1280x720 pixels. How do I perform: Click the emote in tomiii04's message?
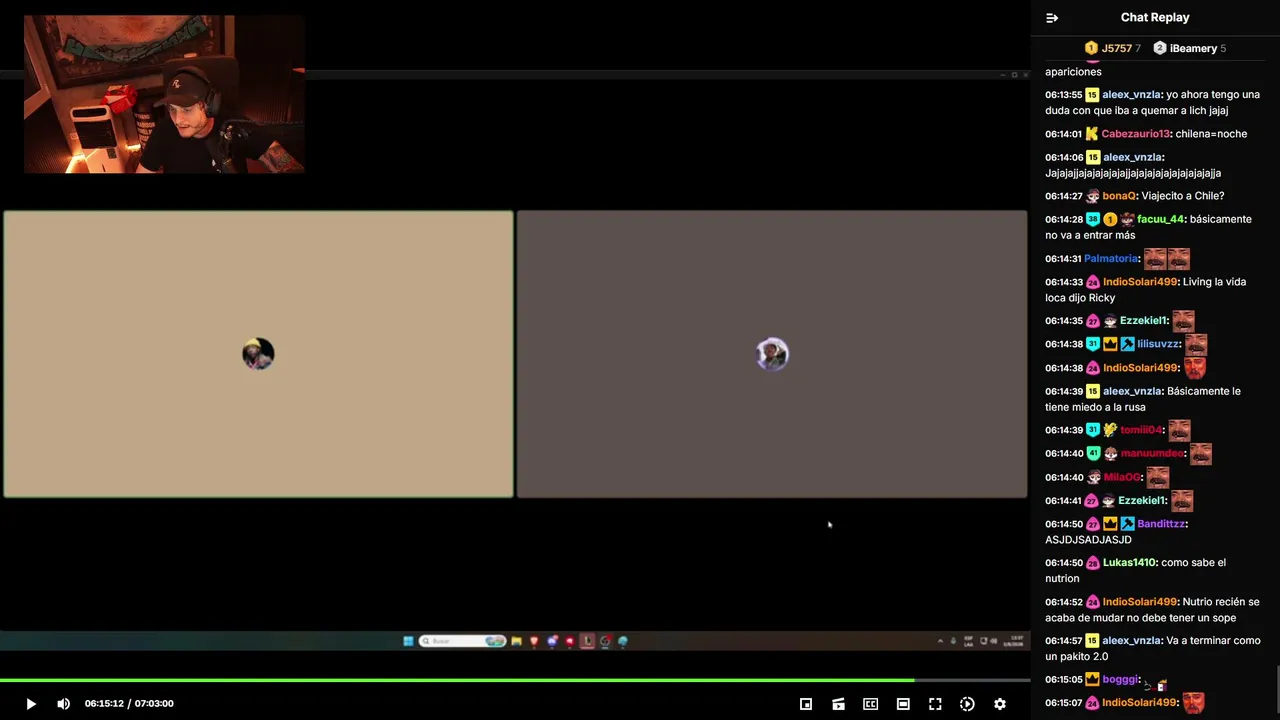[x=1179, y=430]
